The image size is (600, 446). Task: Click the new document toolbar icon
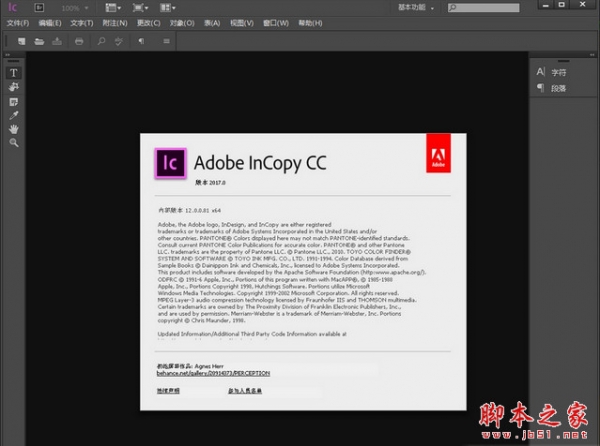(21, 41)
